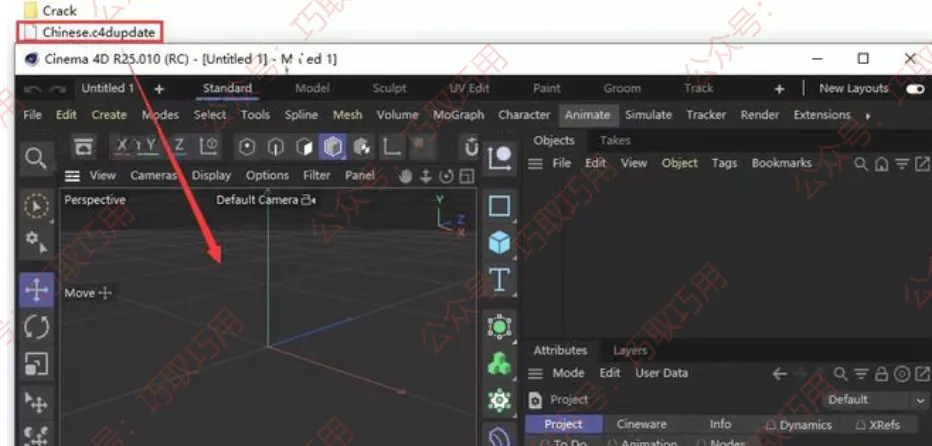932x446 pixels.
Task: Open Default Camera selector in viewport
Action: click(x=266, y=200)
